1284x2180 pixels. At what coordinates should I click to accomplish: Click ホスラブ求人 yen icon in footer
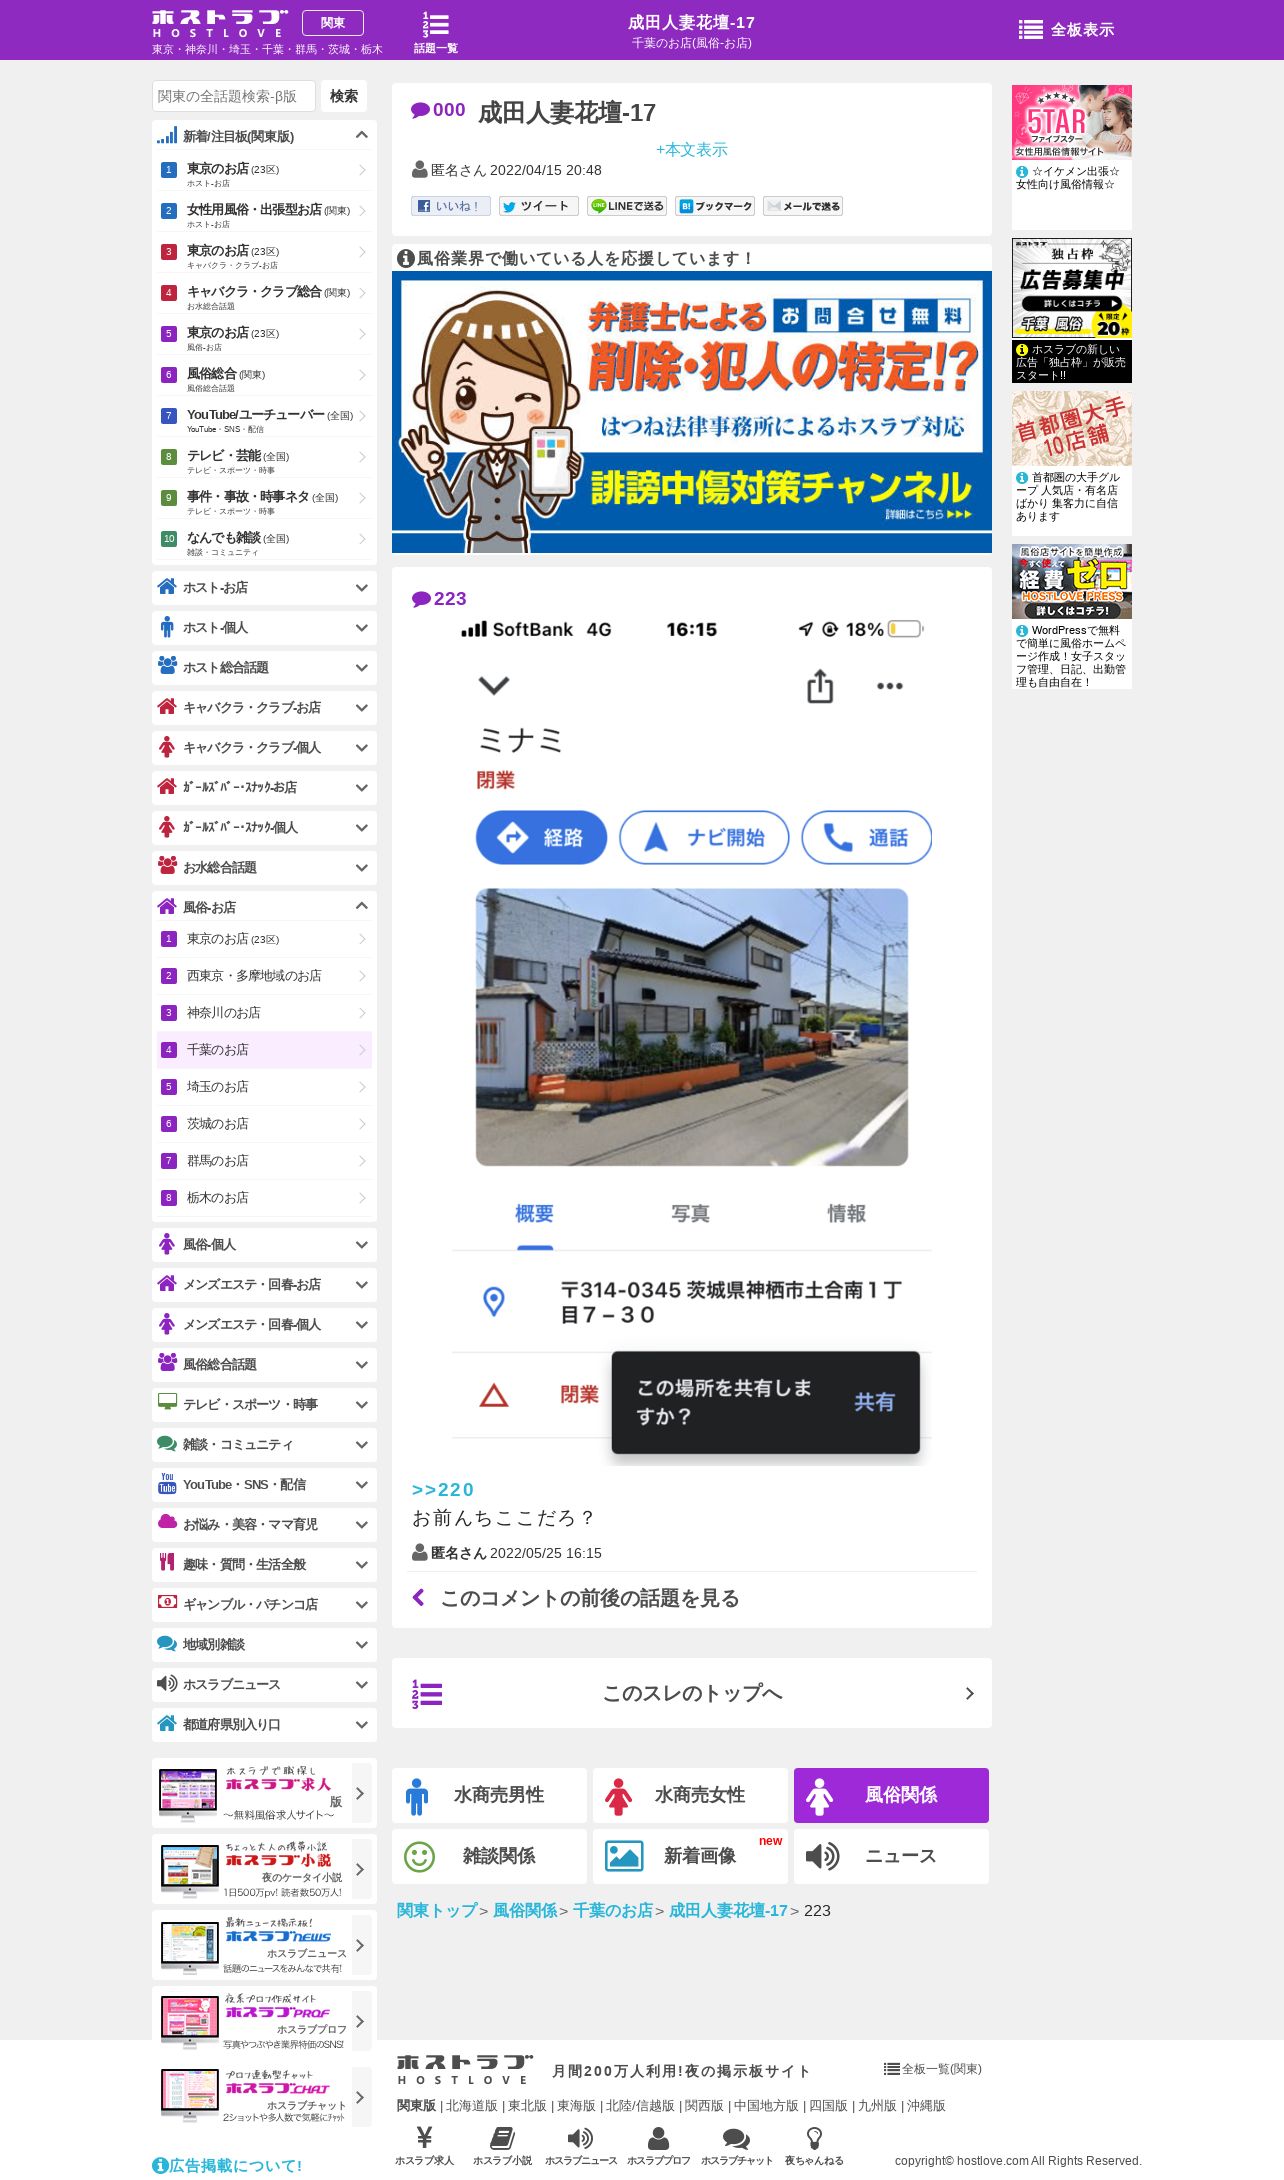point(424,2145)
